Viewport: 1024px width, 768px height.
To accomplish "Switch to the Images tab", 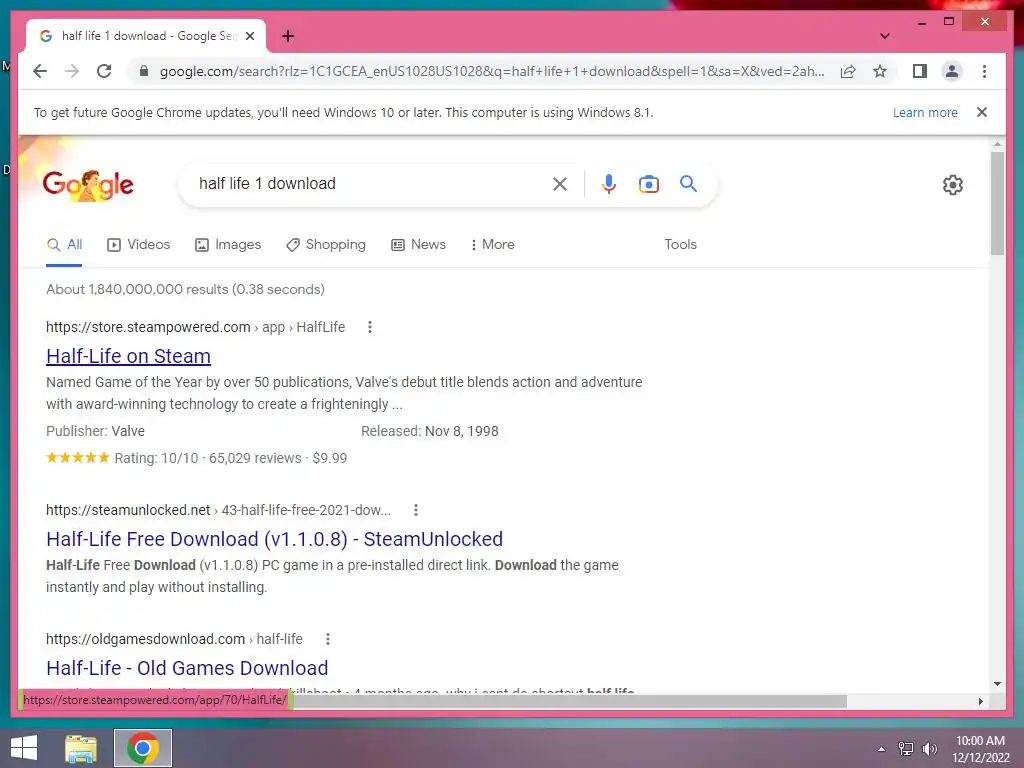I will pos(228,245).
